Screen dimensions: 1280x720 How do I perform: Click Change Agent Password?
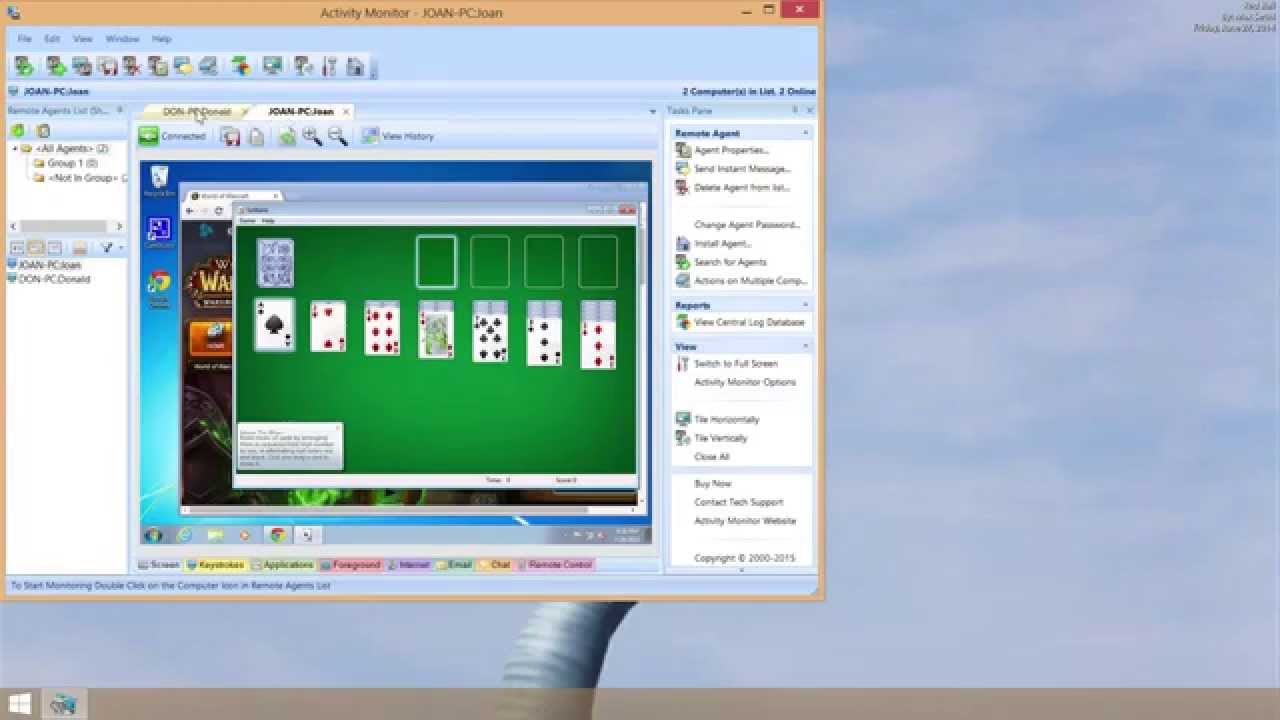tap(747, 225)
